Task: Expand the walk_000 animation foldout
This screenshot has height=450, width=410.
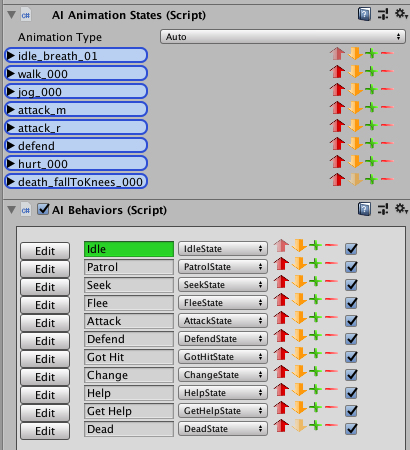Action: click(11, 73)
